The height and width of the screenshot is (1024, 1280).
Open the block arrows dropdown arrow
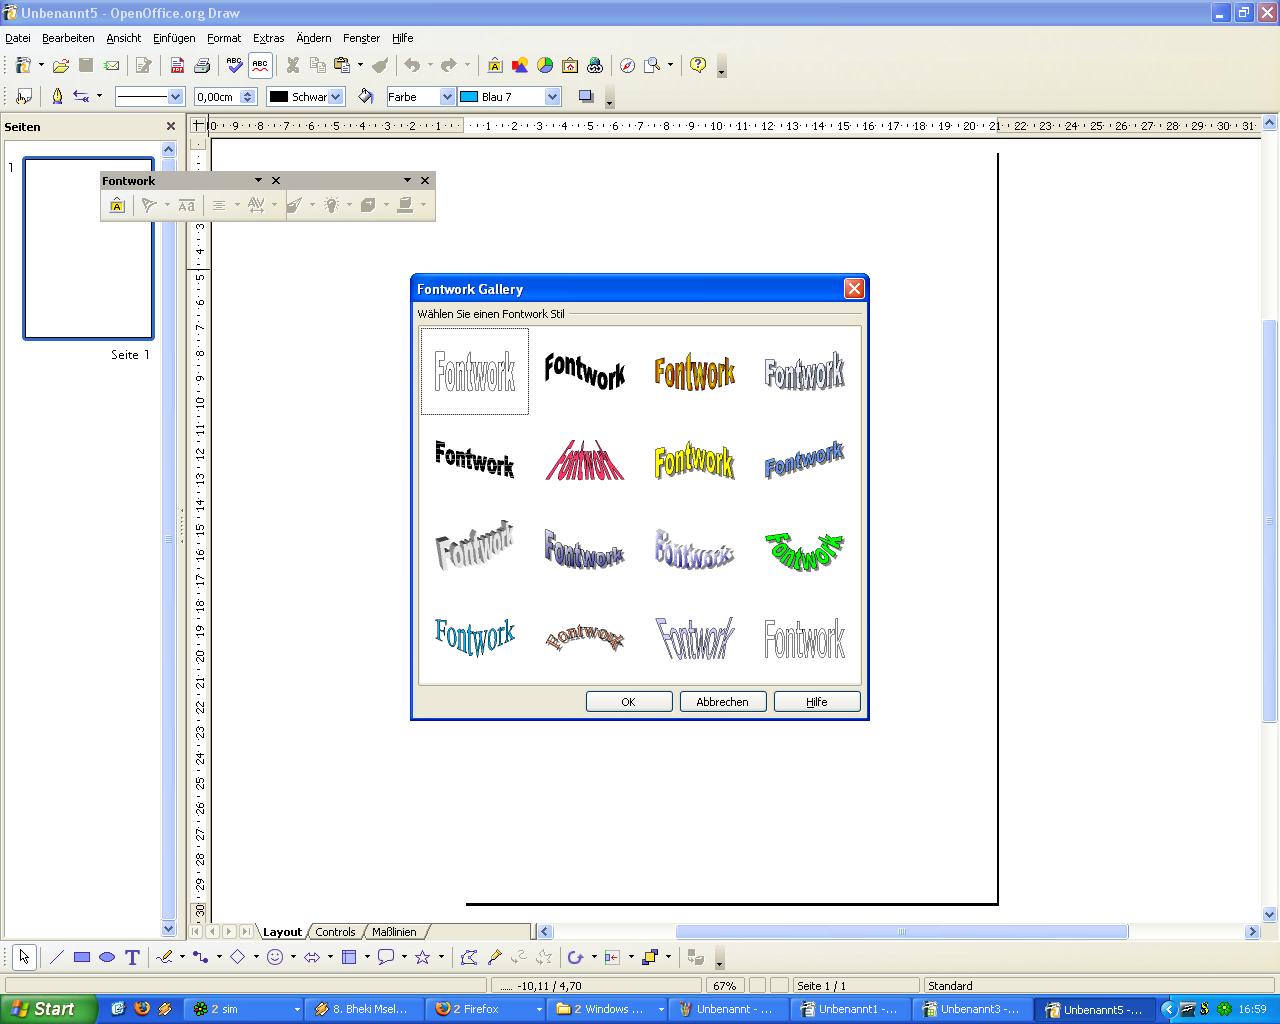point(330,957)
